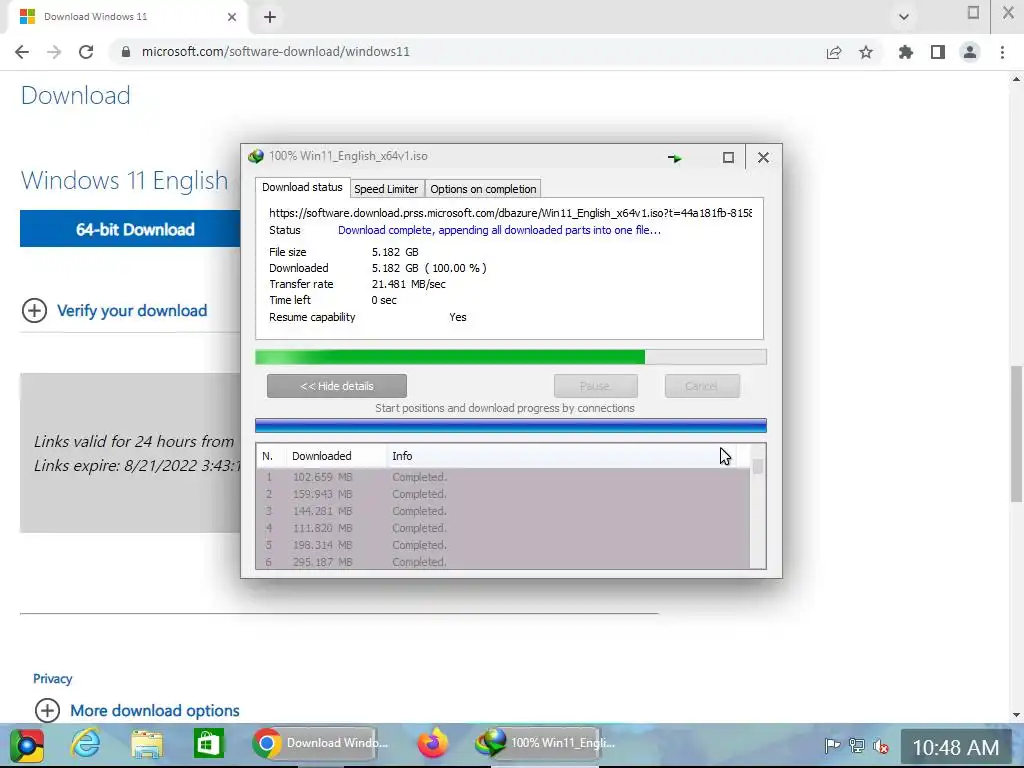Bookmark this page with star icon
This screenshot has width=1024, height=768.
866,52
